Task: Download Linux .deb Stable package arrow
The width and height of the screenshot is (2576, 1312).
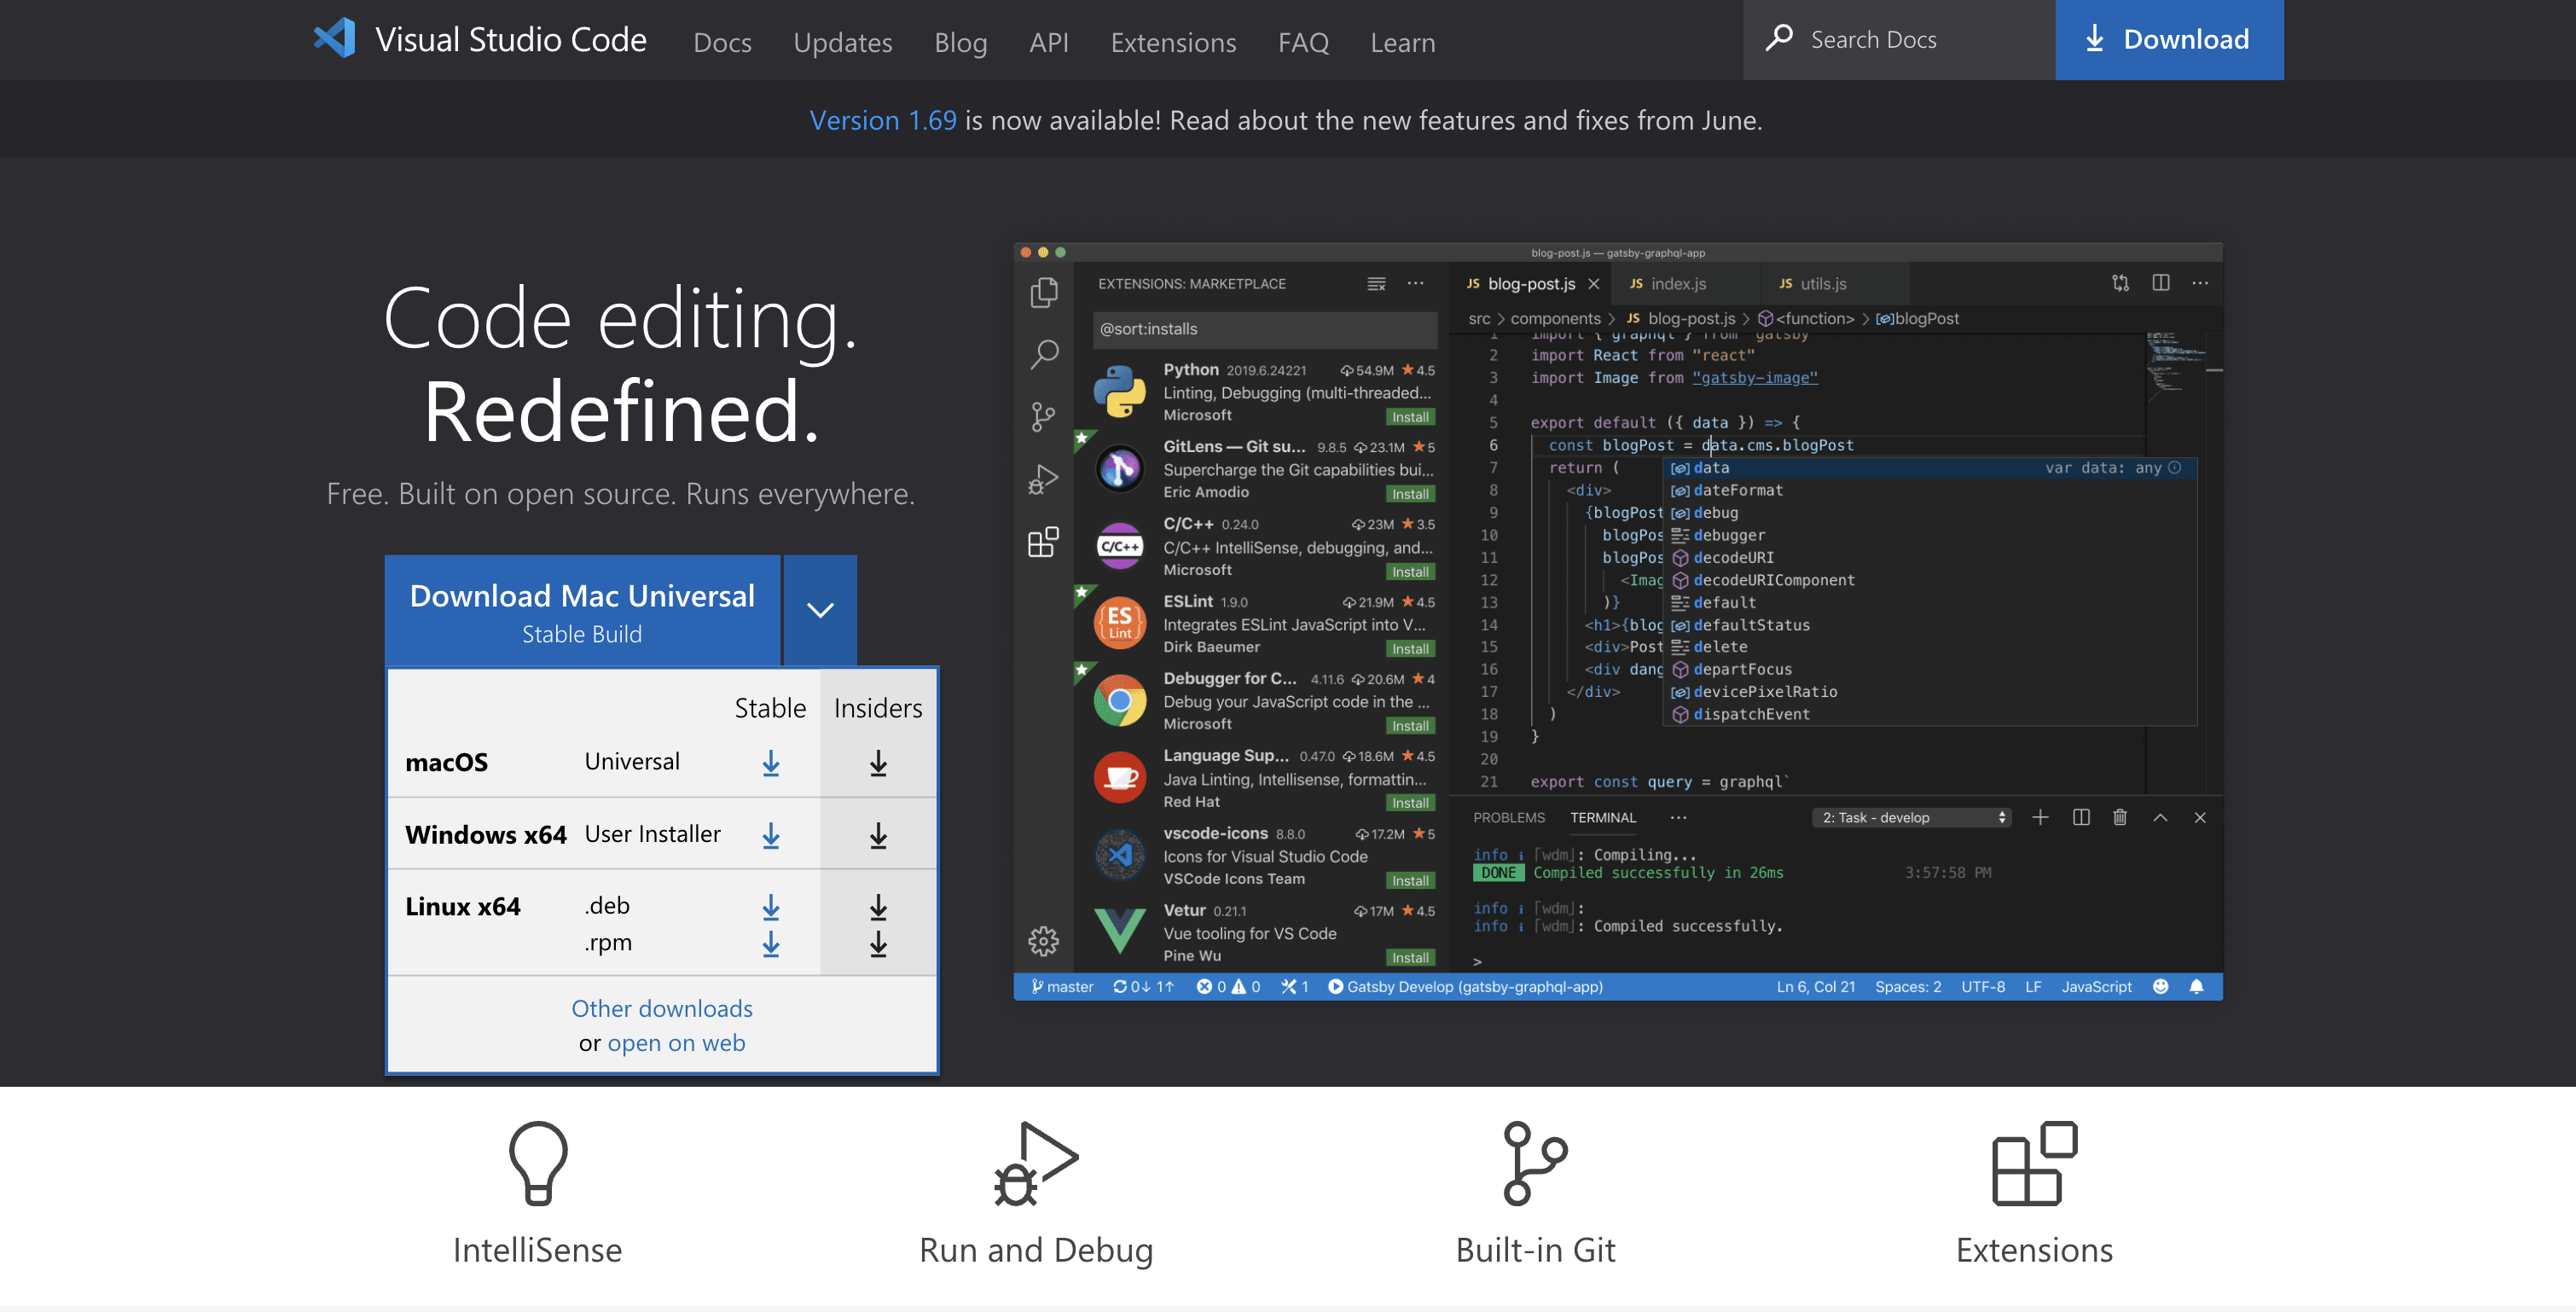Action: [x=771, y=907]
